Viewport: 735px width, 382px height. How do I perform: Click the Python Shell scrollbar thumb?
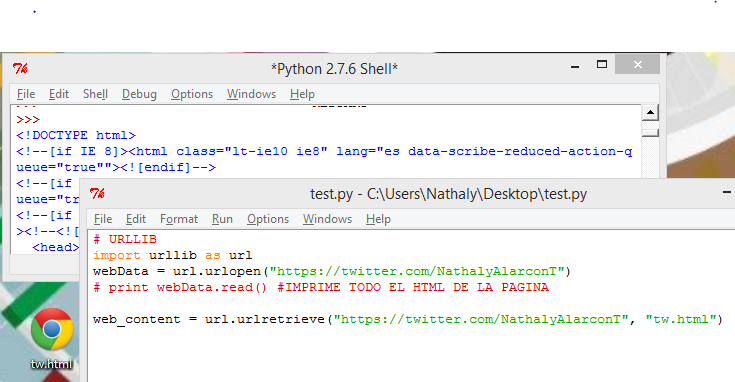pyautogui.click(x=650, y=133)
